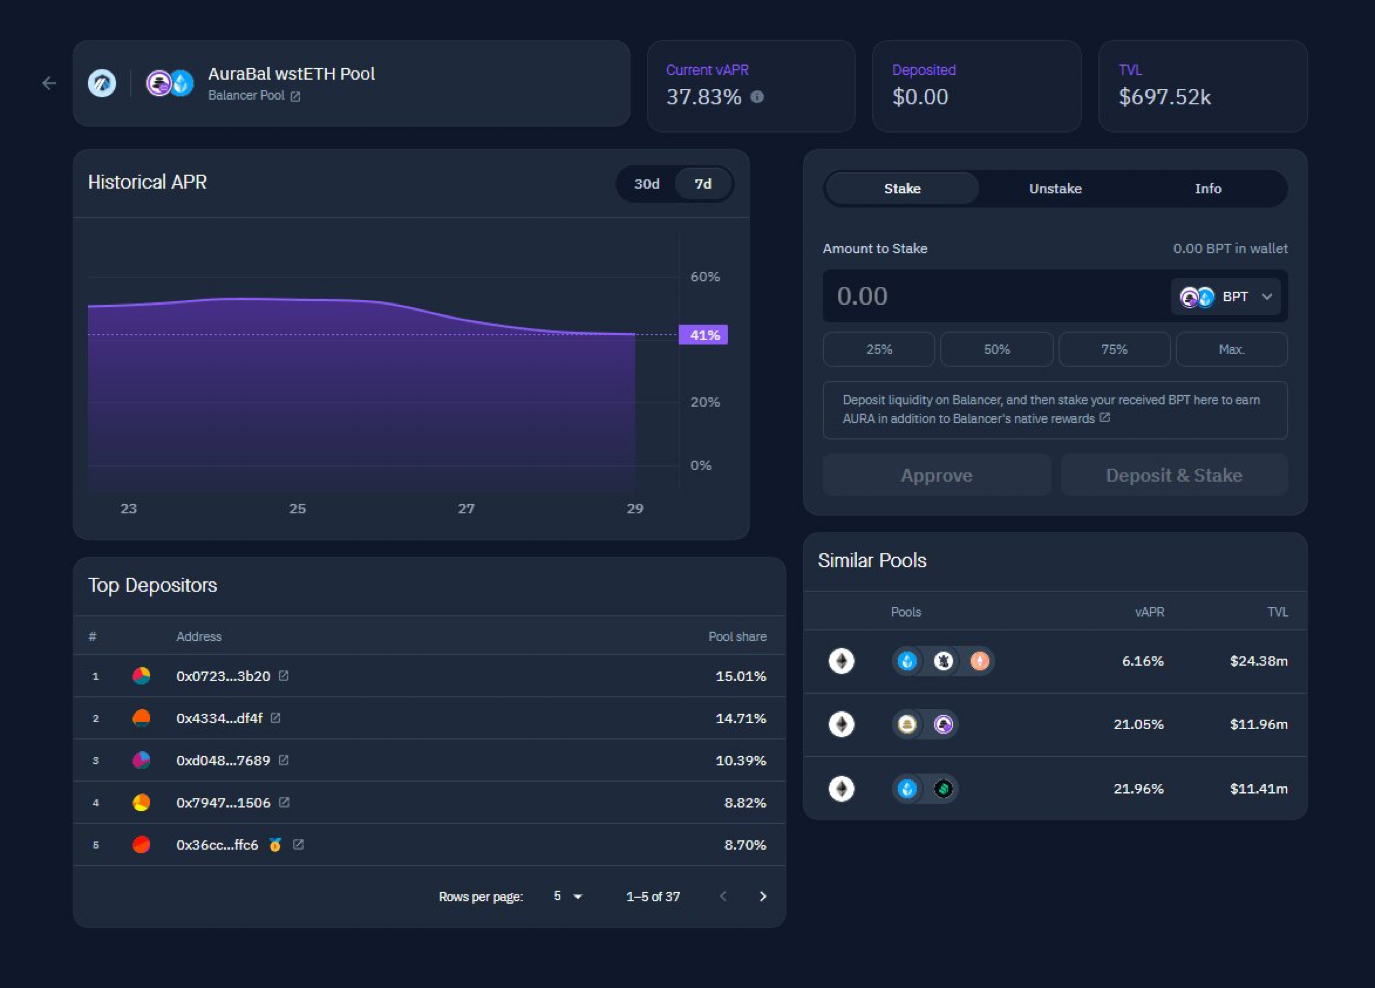Select 50% stake amount preset
The image size is (1375, 988).
point(996,349)
